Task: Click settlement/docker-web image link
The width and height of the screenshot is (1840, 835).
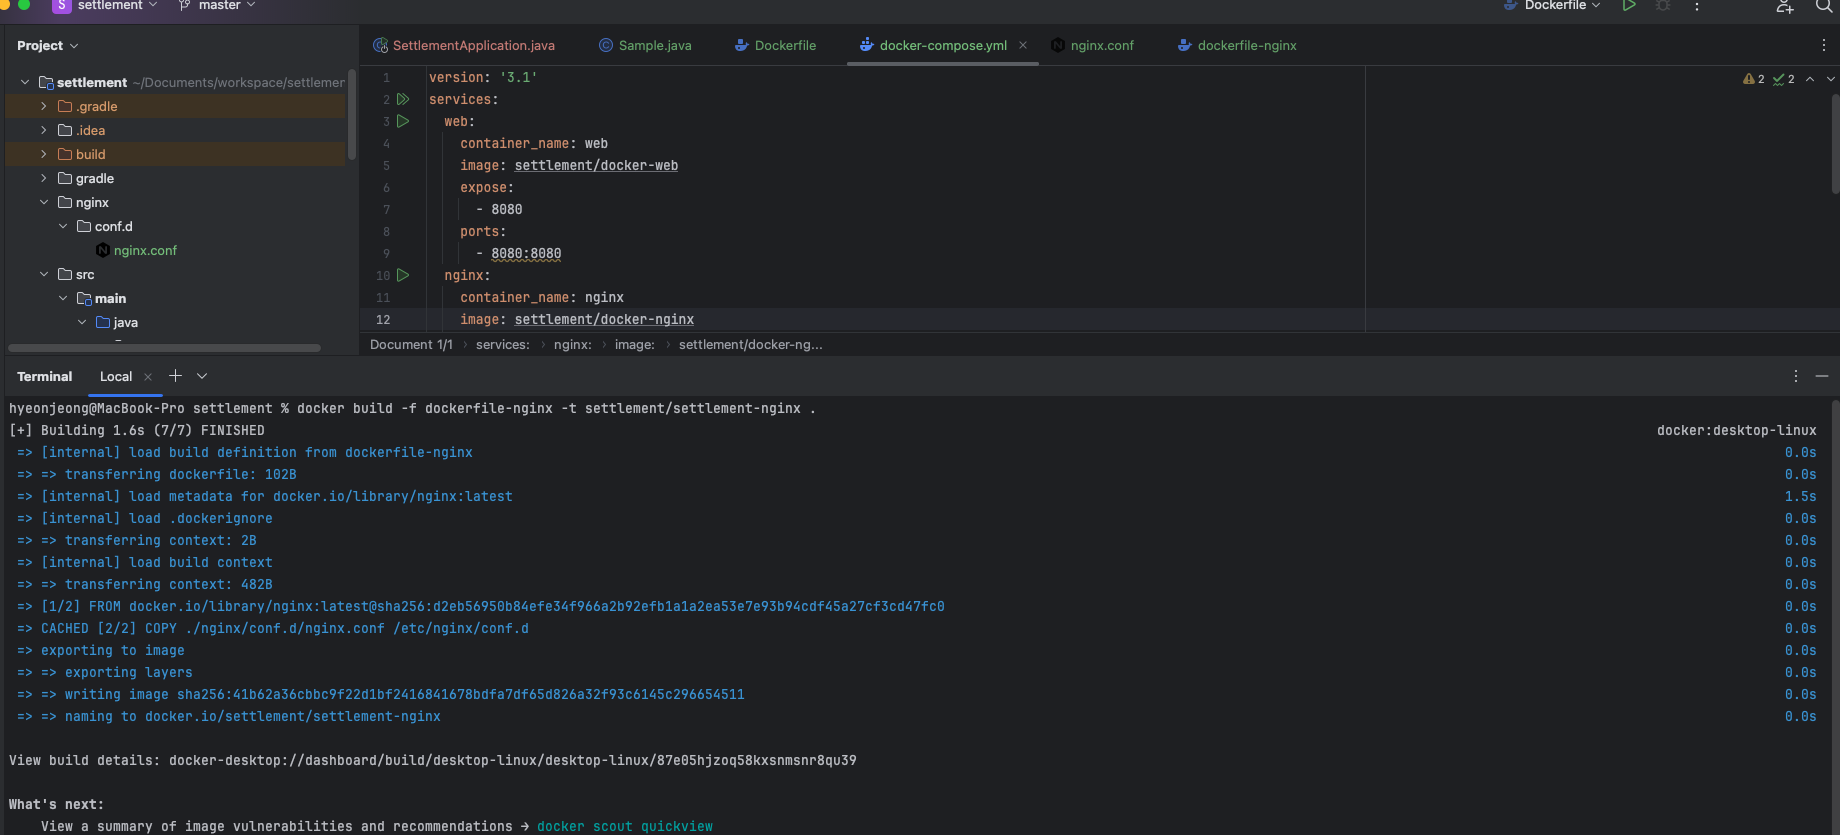Action: point(596,165)
